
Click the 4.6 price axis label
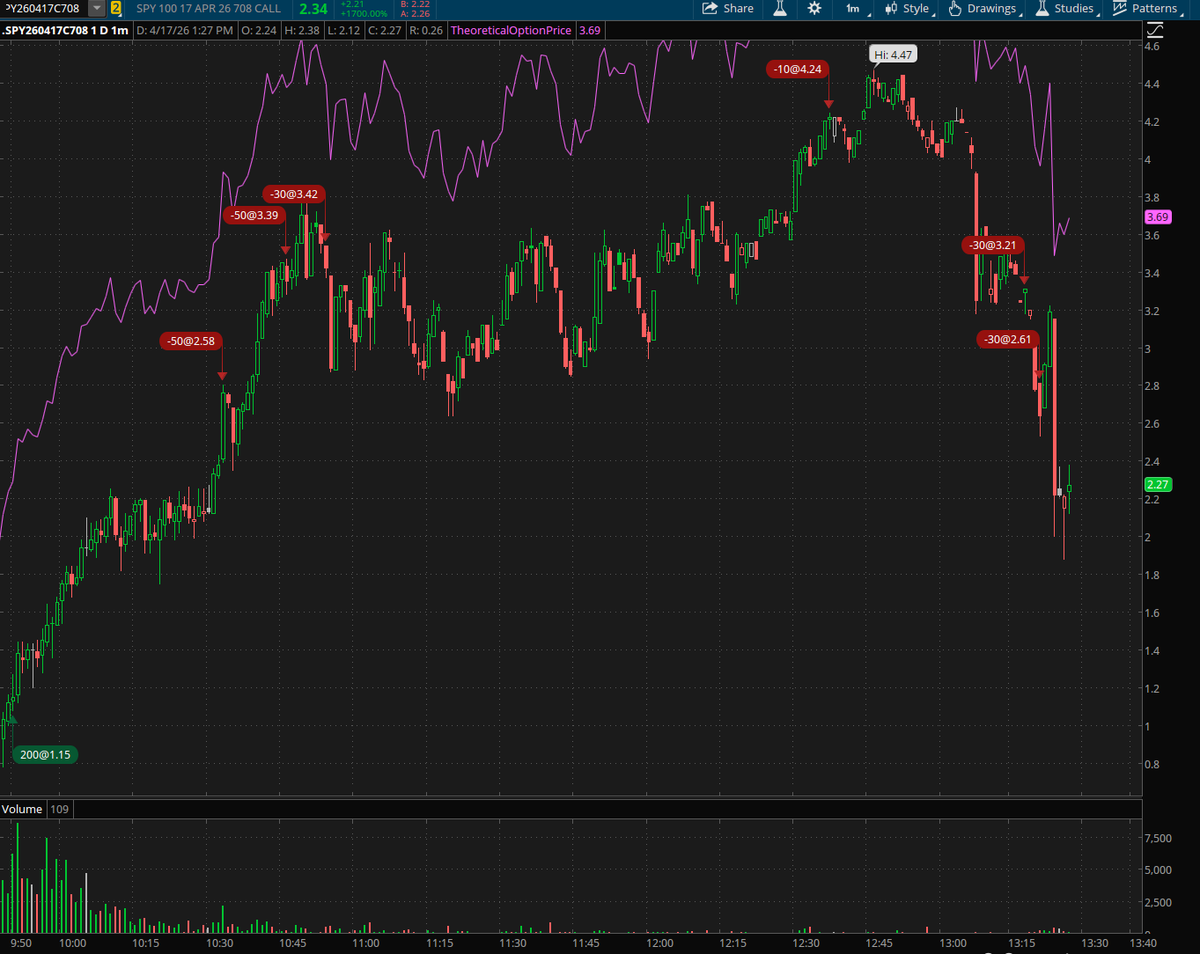[x=1152, y=46]
